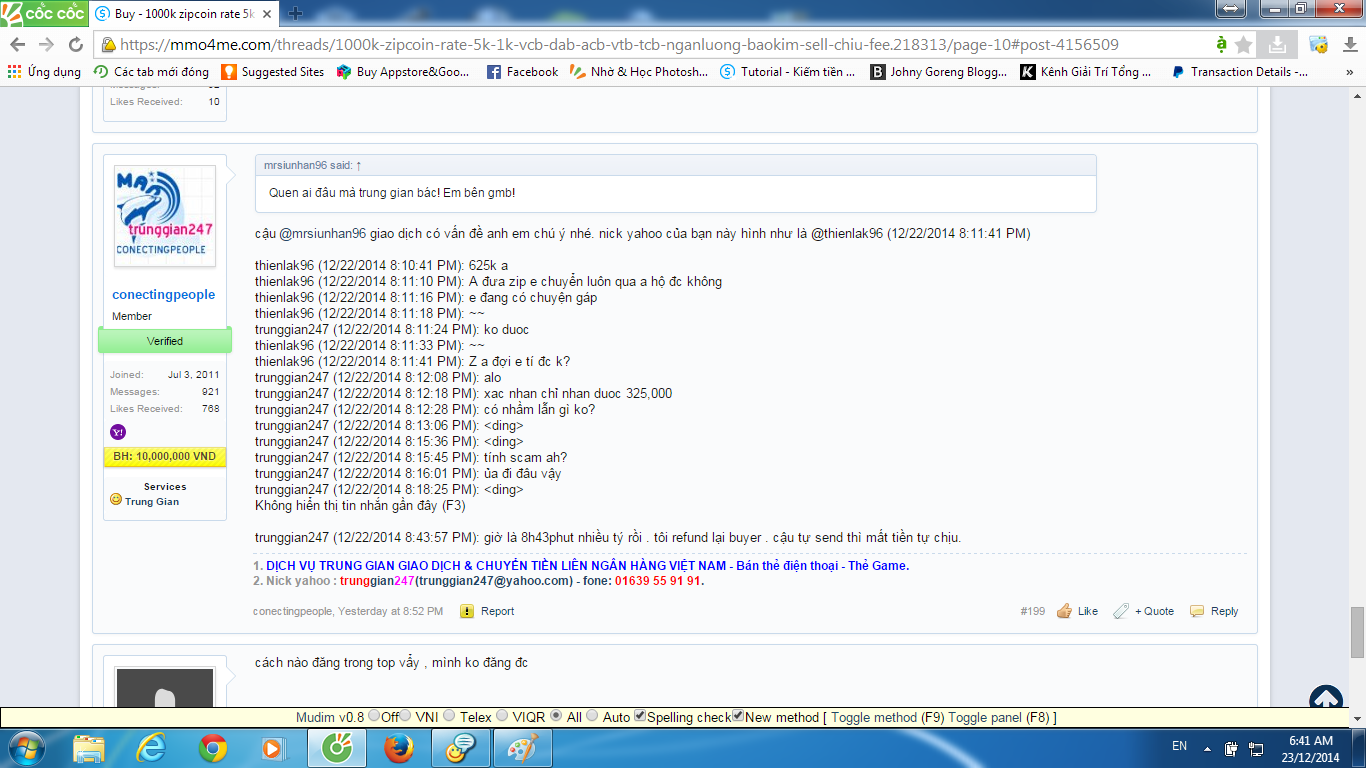This screenshot has height=768, width=1366.
Task: Open the Kênh Giải Trí Tổng bookmark
Action: click(1086, 72)
